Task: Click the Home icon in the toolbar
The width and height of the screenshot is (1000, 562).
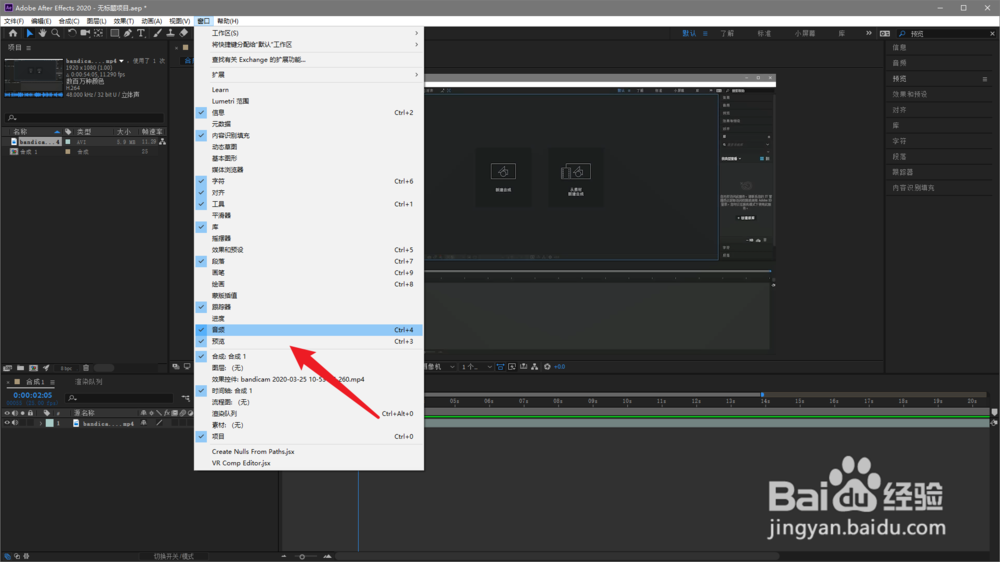Action: click(x=13, y=33)
